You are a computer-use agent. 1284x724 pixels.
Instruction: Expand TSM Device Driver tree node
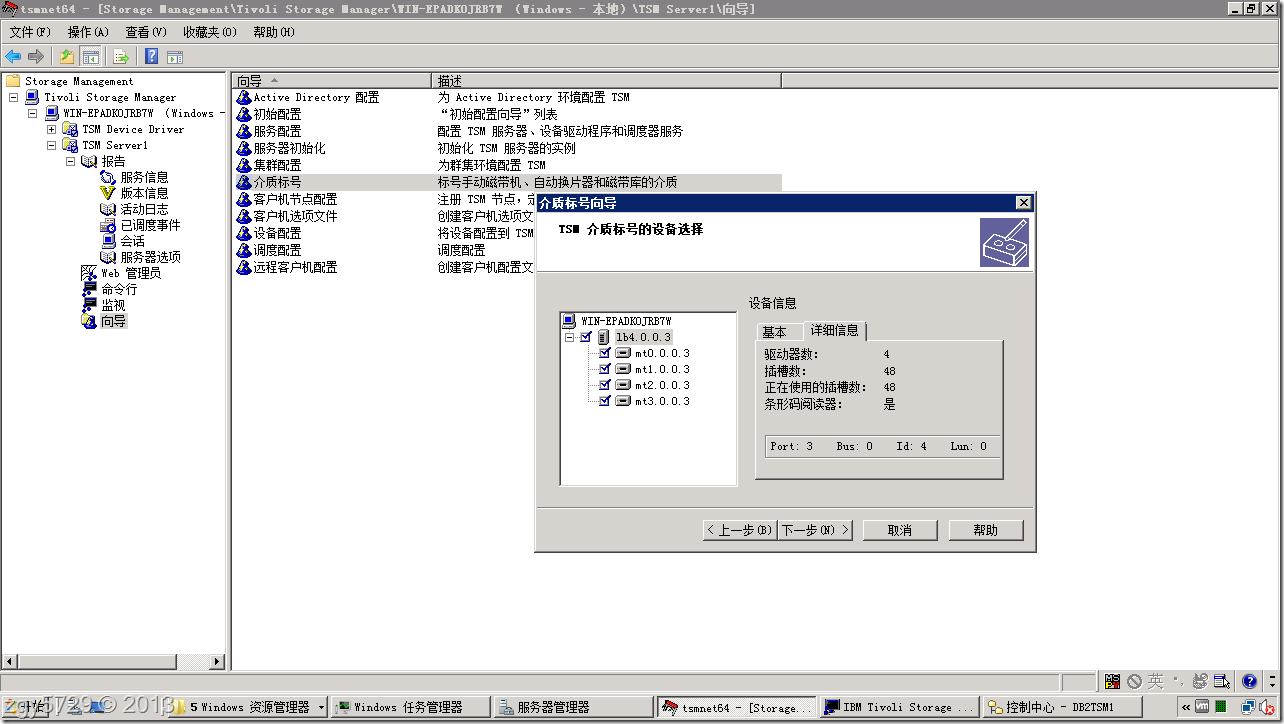coord(51,129)
